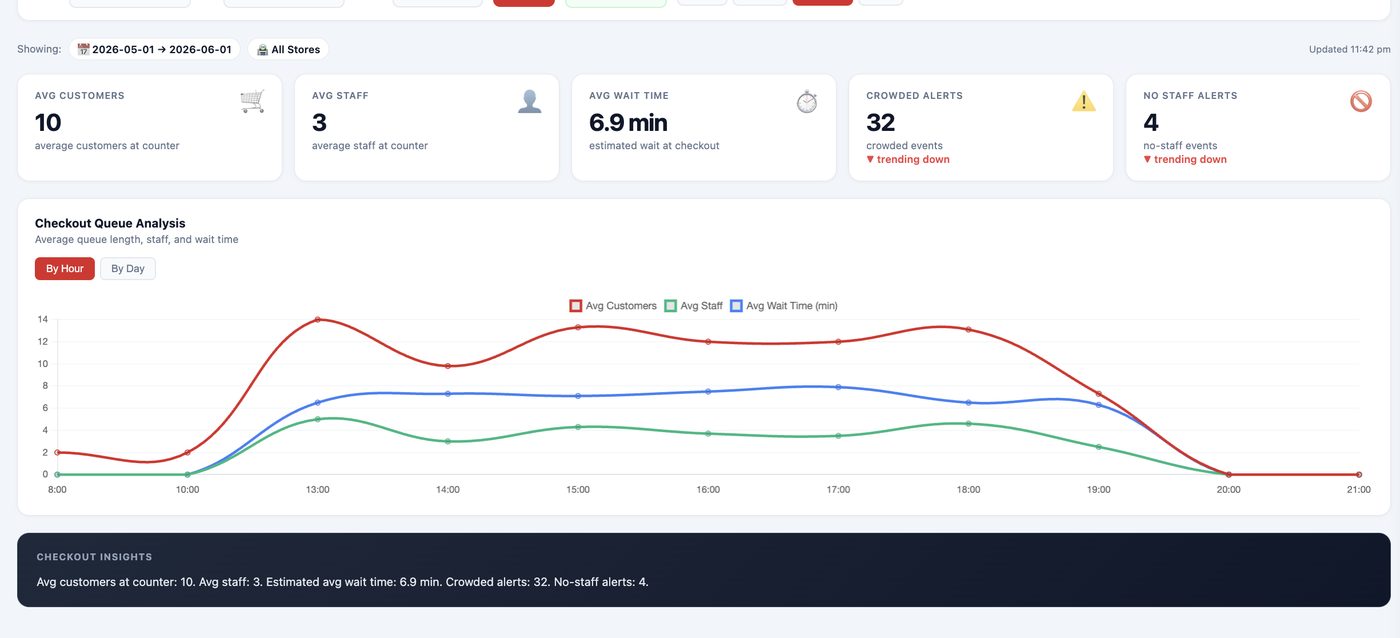Click the 16:00 x-axis label
Viewport: 1400px width, 638px height.
pos(708,490)
